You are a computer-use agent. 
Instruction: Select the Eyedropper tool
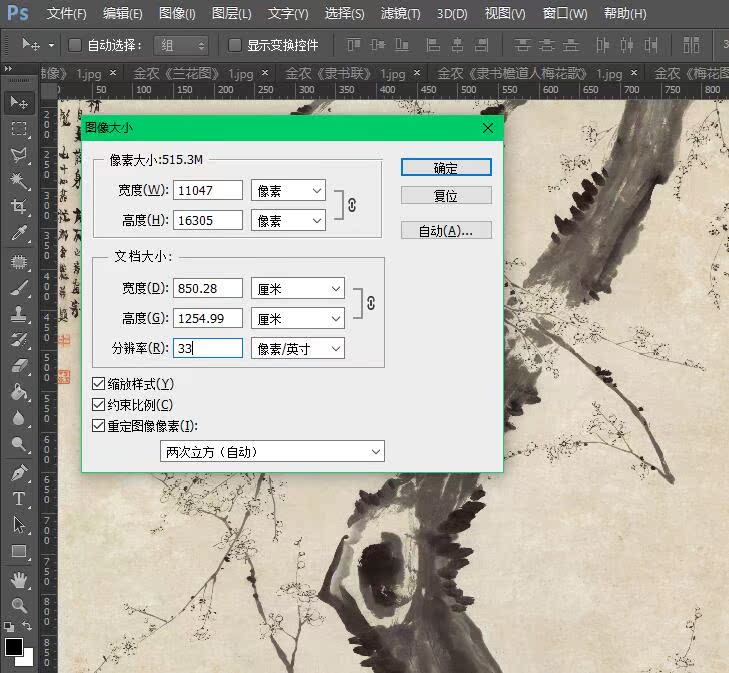(x=19, y=233)
